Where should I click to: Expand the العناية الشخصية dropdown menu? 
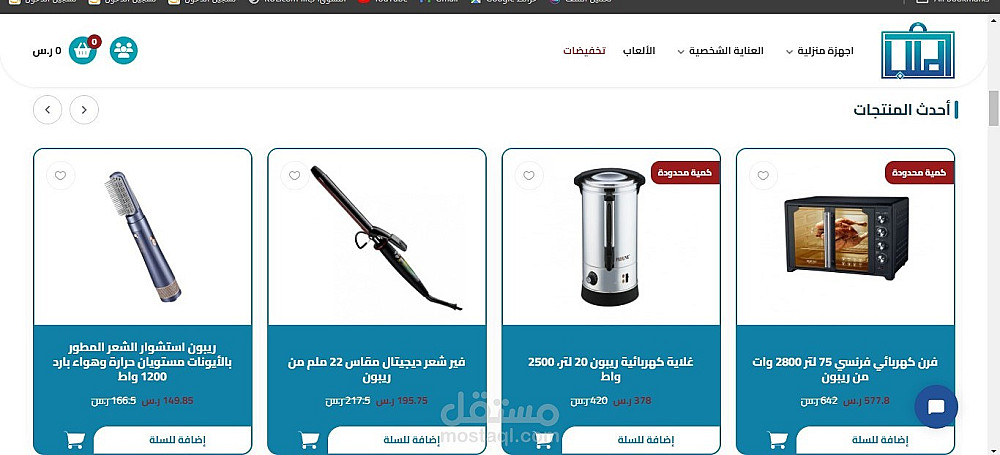[721, 50]
